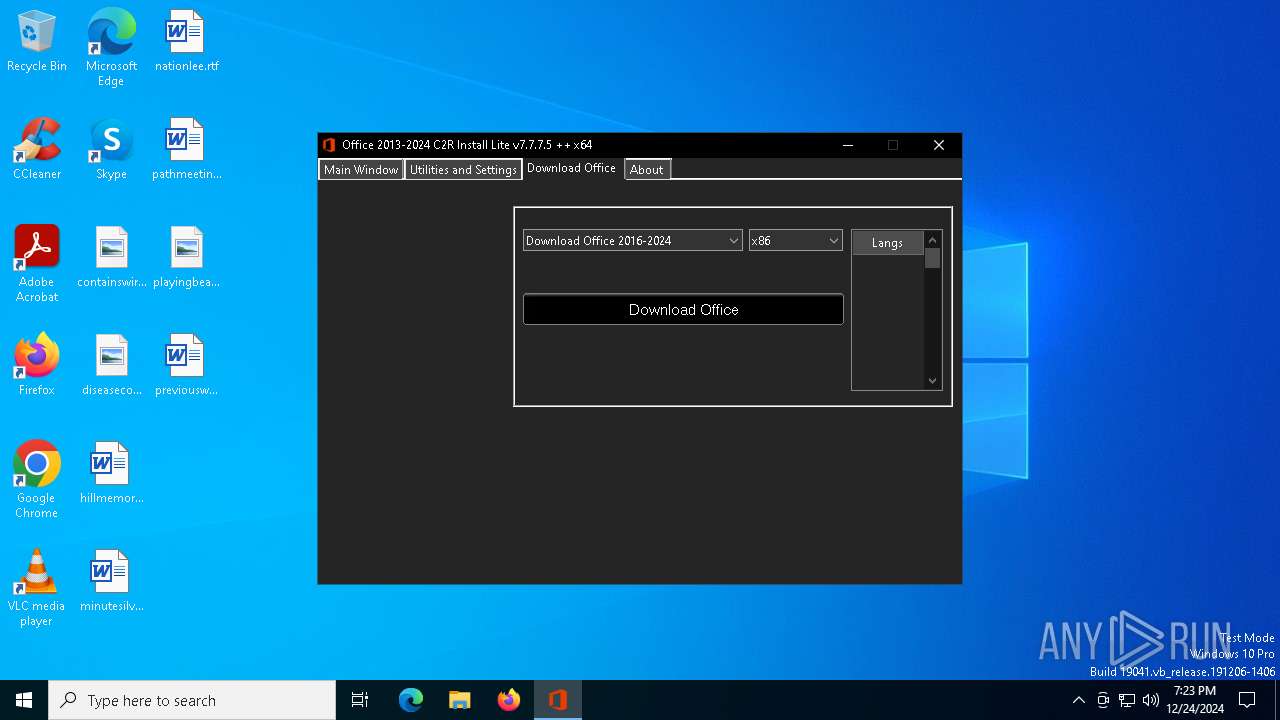Minimize the Office C2R Install window

848,145
